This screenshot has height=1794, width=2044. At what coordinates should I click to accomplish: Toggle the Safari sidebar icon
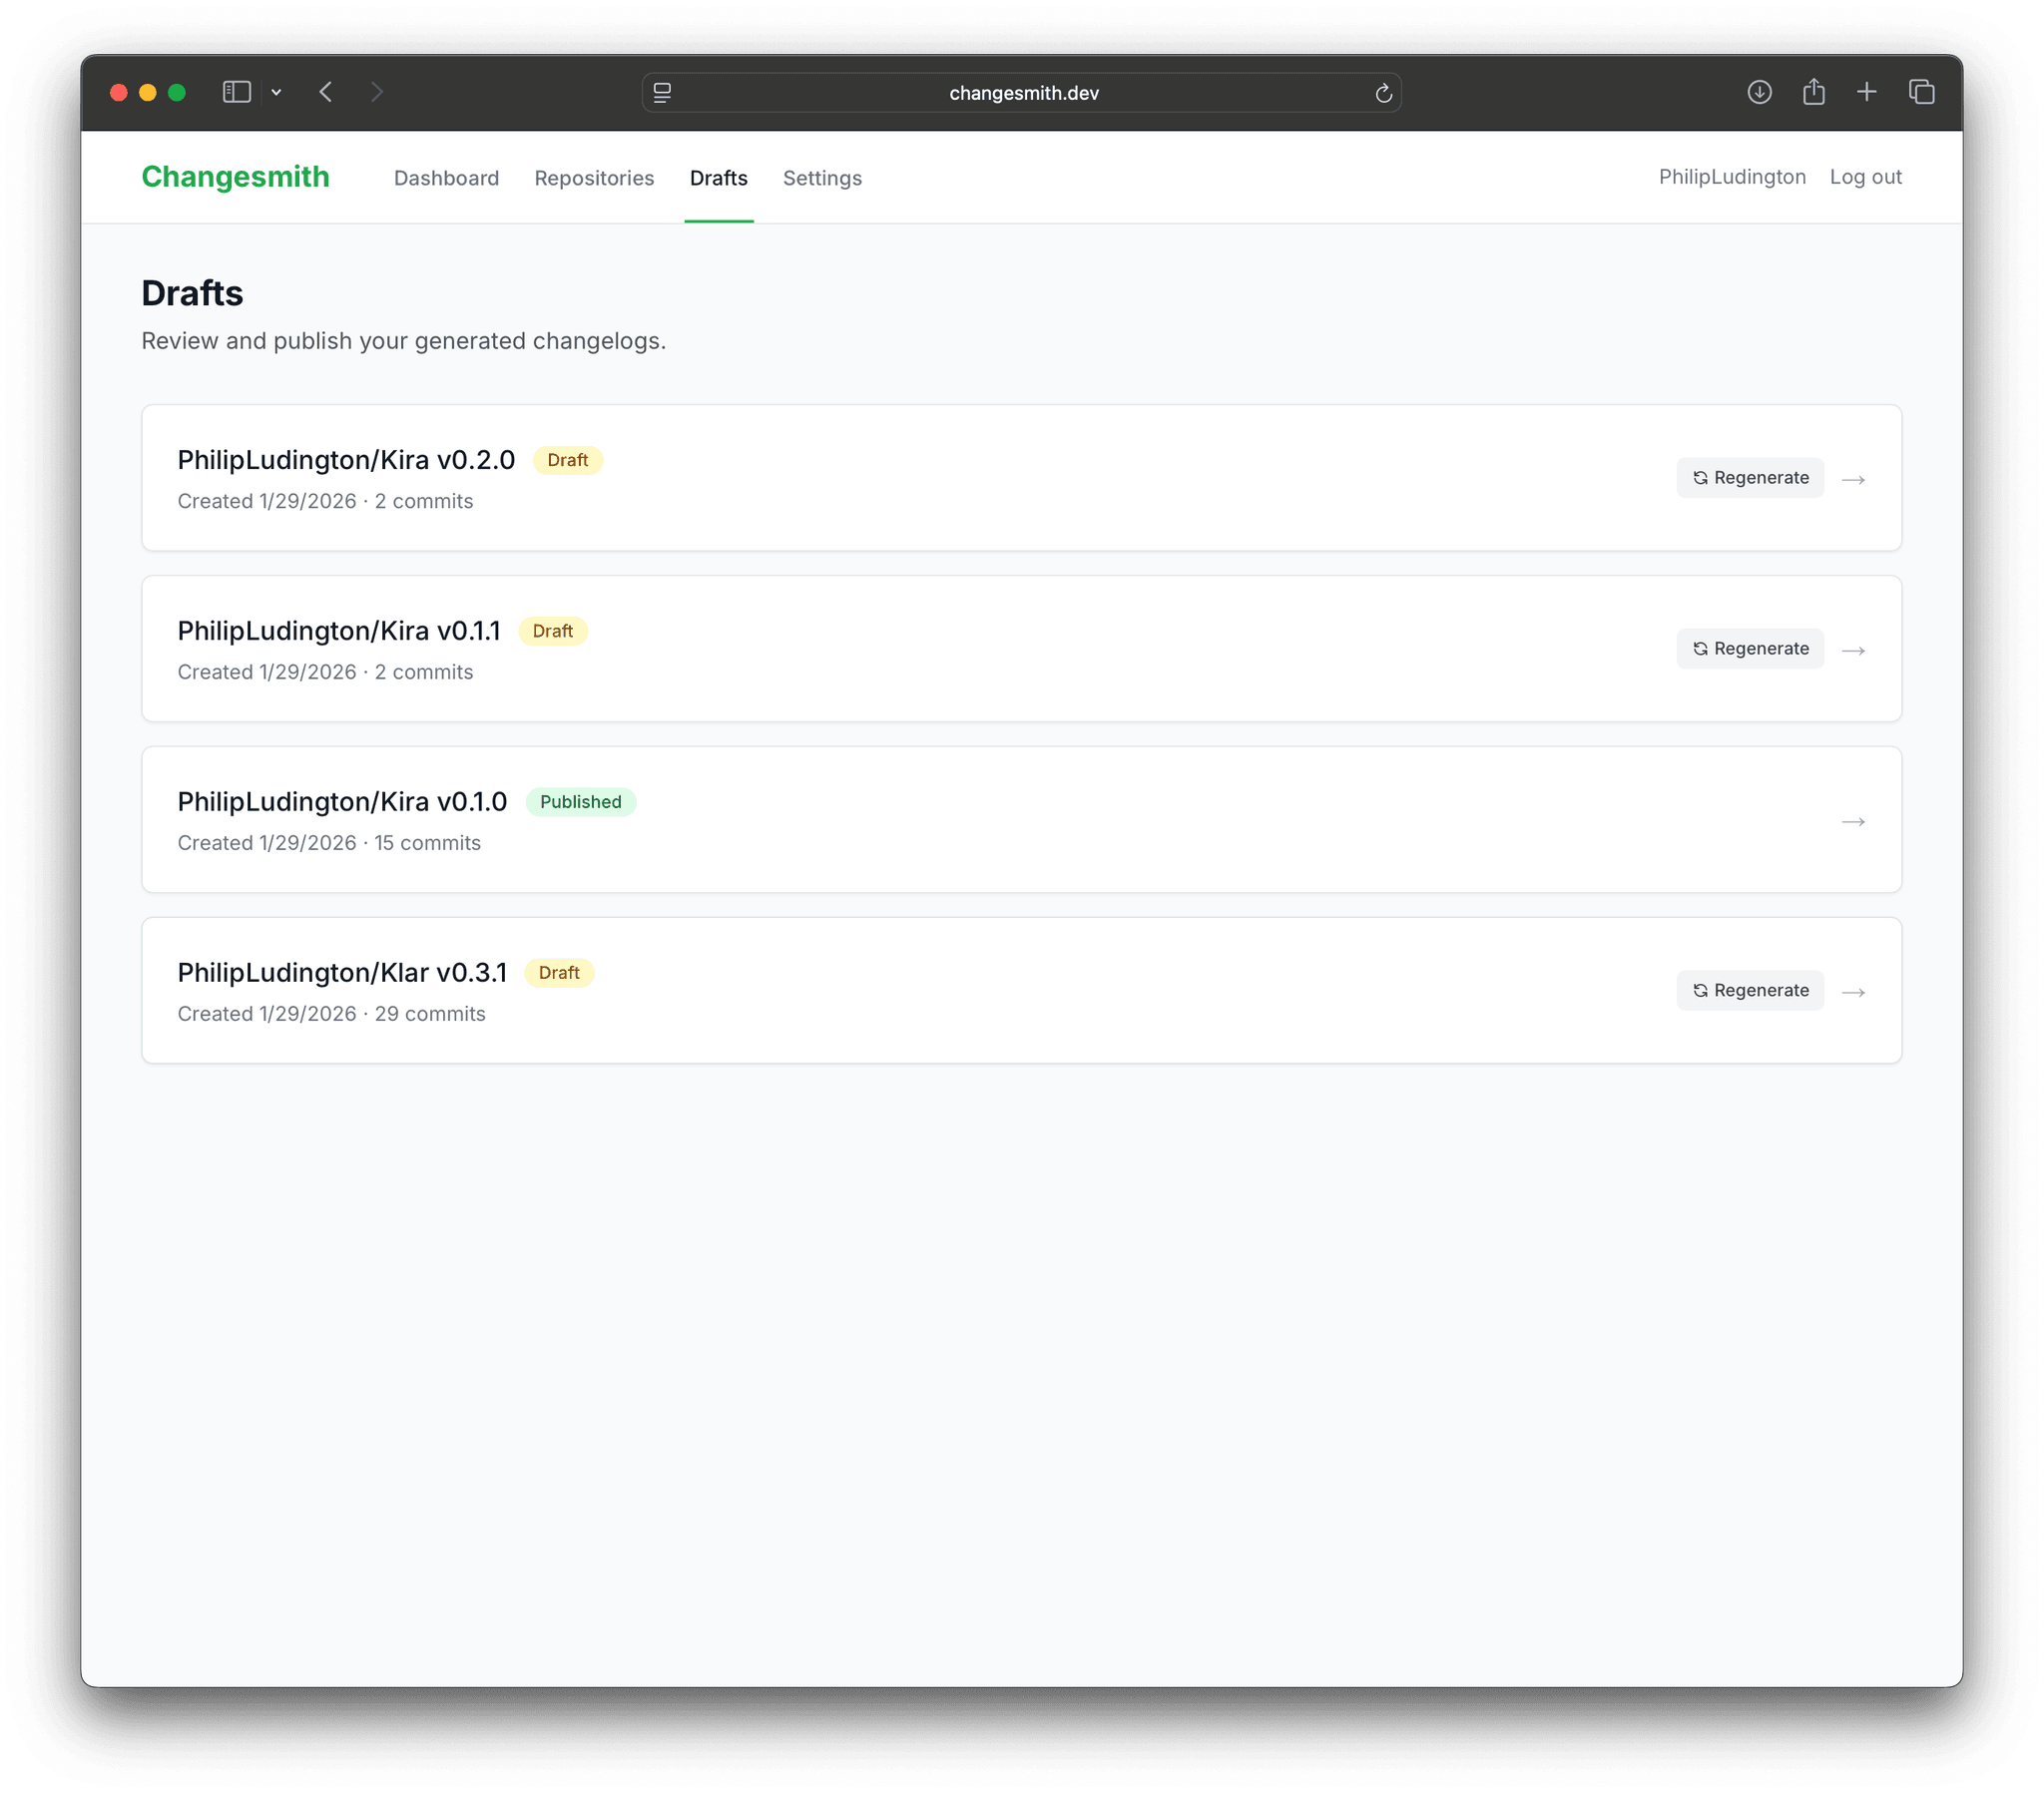tap(236, 92)
